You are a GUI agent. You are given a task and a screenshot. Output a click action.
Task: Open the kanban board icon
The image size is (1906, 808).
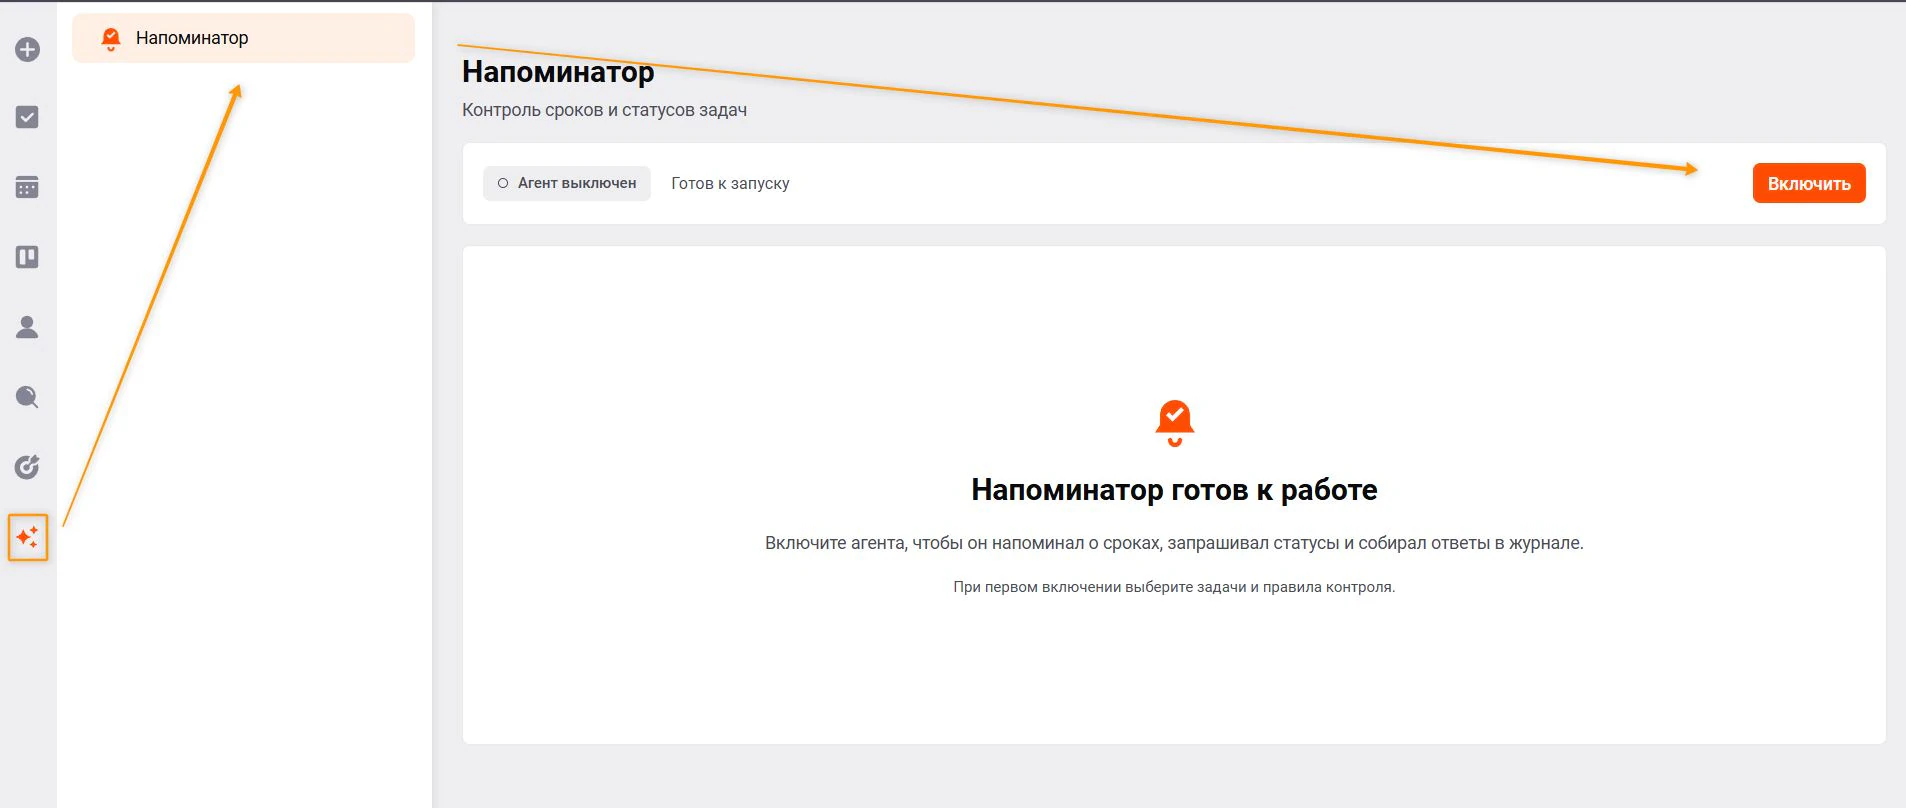tap(27, 257)
